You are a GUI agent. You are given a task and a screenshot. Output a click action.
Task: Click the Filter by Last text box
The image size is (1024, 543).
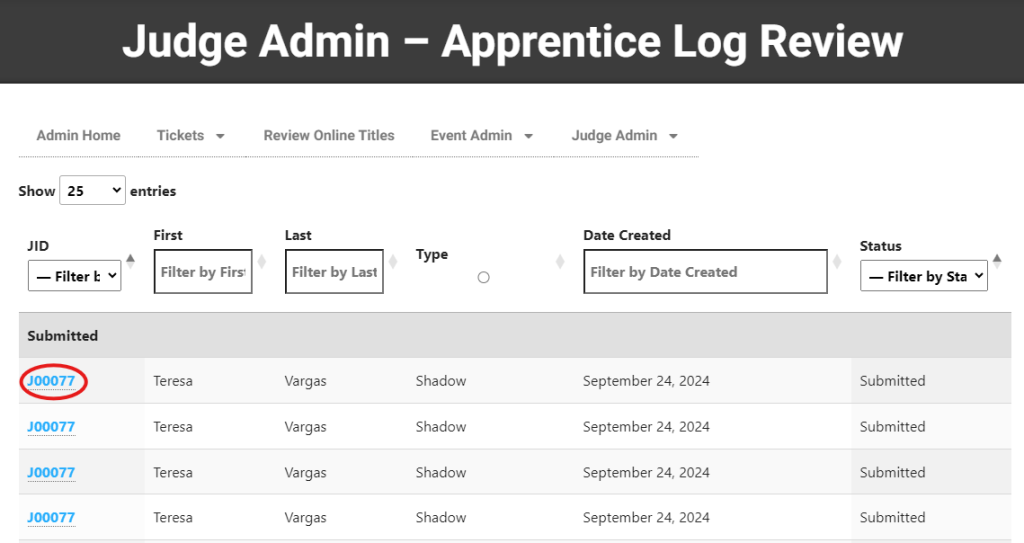click(334, 272)
